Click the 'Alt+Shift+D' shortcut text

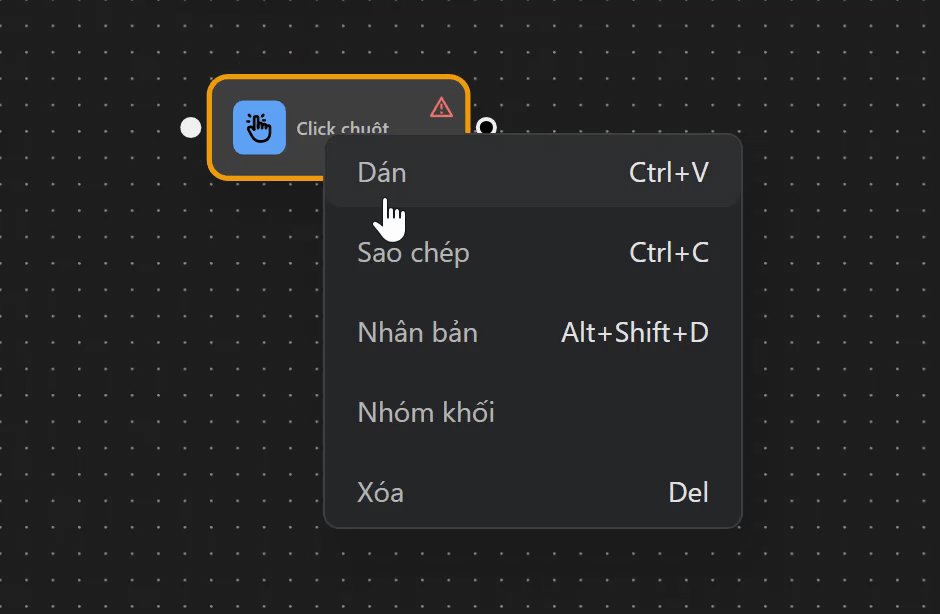coord(636,333)
